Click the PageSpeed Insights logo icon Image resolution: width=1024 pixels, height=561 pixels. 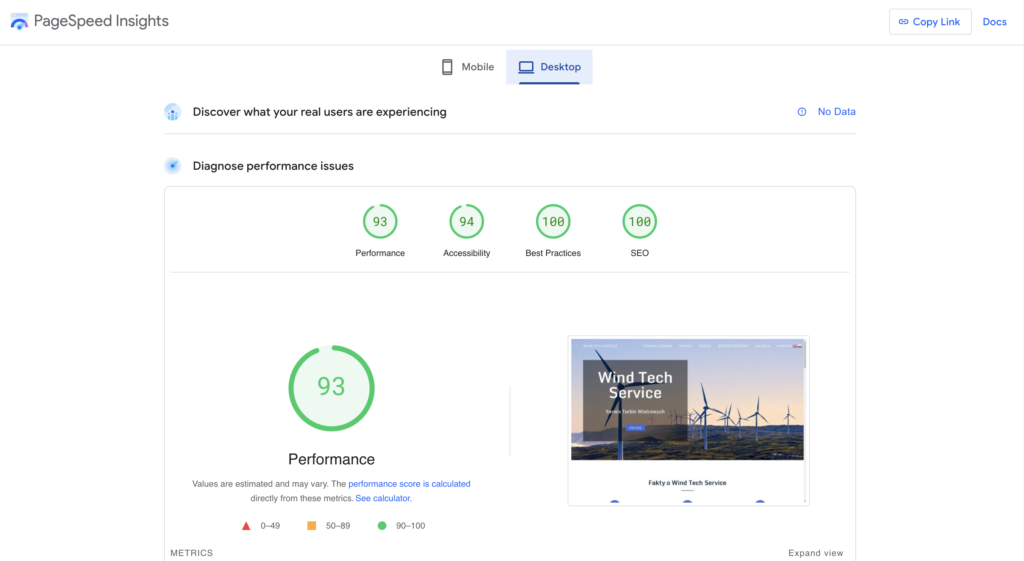pyautogui.click(x=19, y=21)
